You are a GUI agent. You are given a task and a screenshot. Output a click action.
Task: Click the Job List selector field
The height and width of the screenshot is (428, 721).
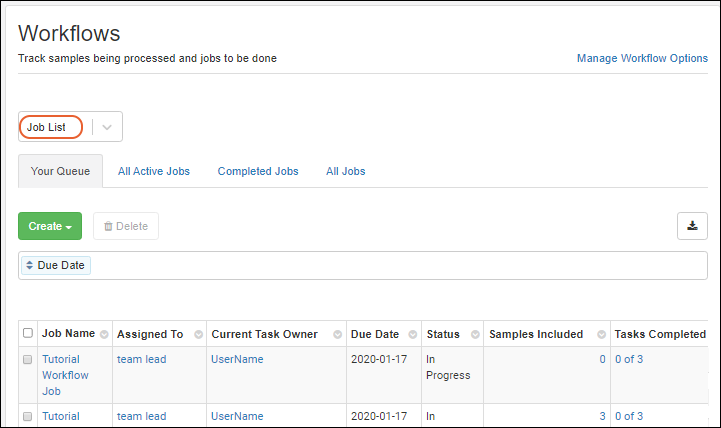(50, 127)
